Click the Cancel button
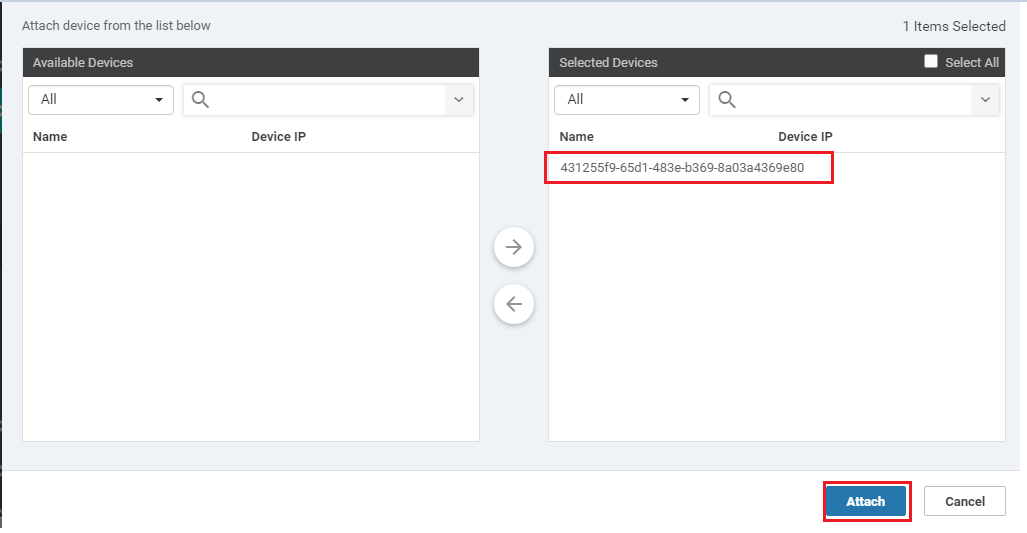The image size is (1027, 533). pos(965,502)
